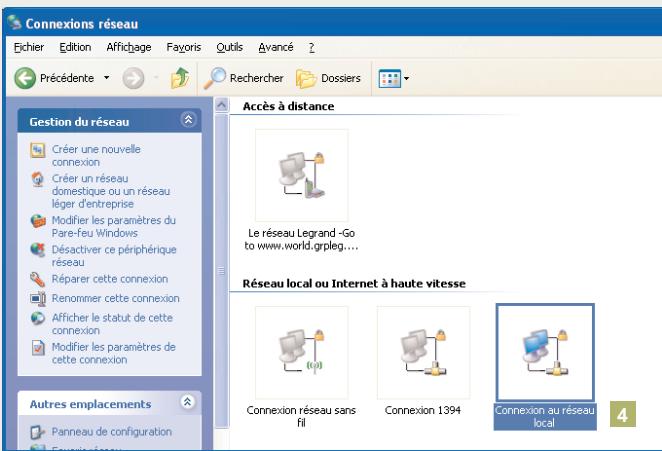Click Modifier les paramètres de cette connexion
This screenshot has height=451, width=662.
click(114, 353)
